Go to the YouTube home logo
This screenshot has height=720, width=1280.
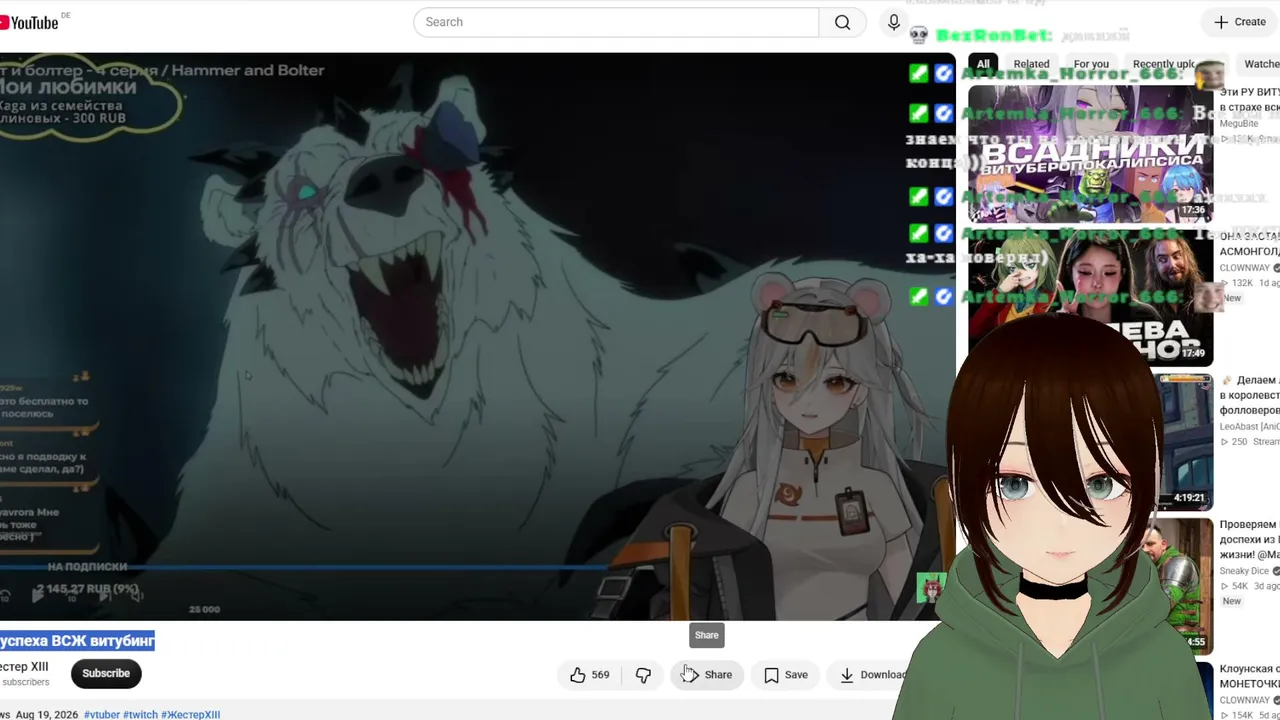click(x=30, y=22)
